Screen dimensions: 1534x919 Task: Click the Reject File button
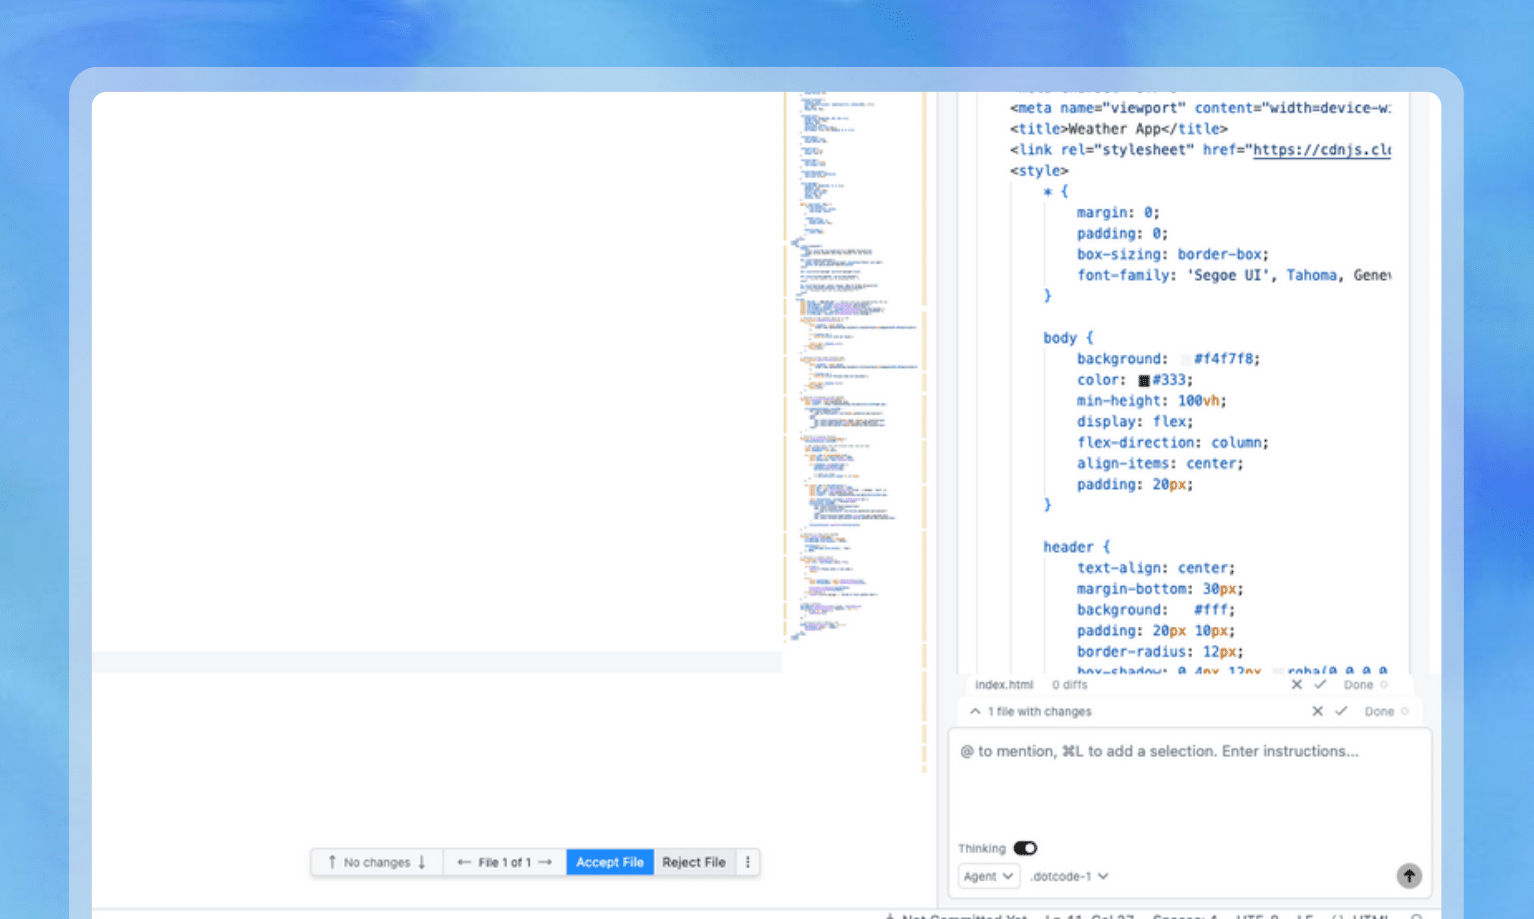point(695,861)
